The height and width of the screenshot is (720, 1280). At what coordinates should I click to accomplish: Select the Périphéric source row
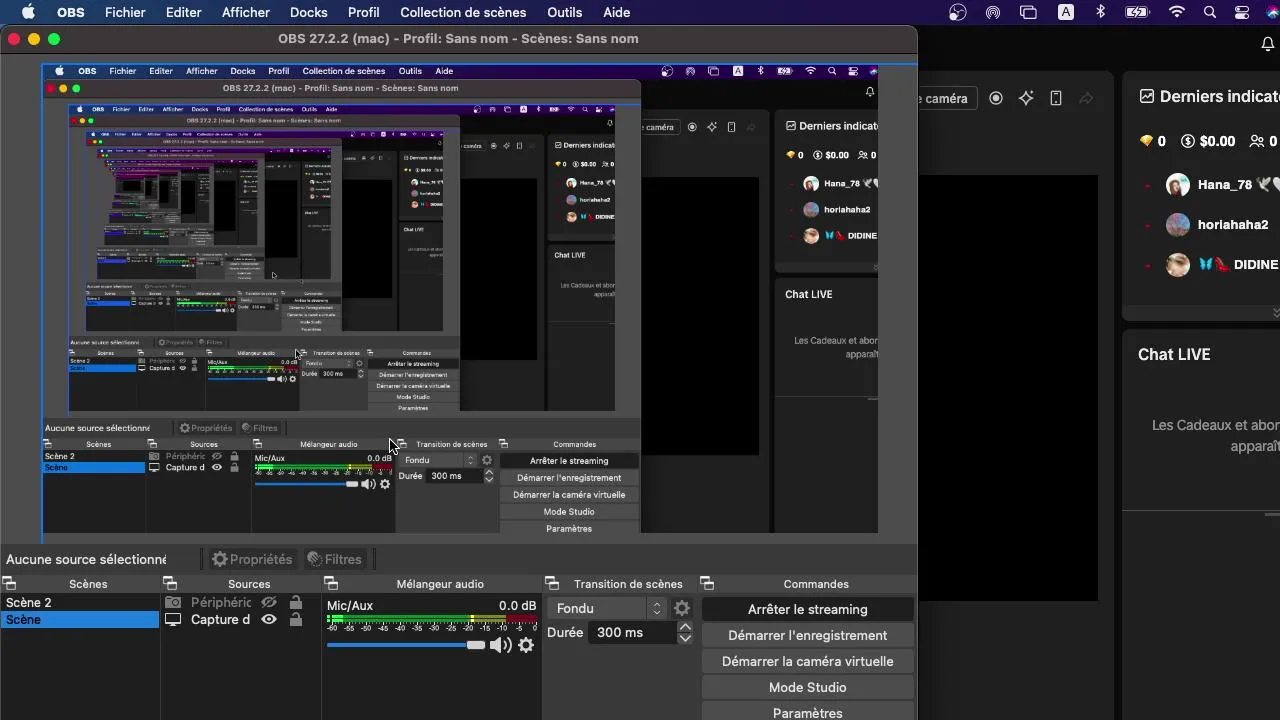point(240,603)
